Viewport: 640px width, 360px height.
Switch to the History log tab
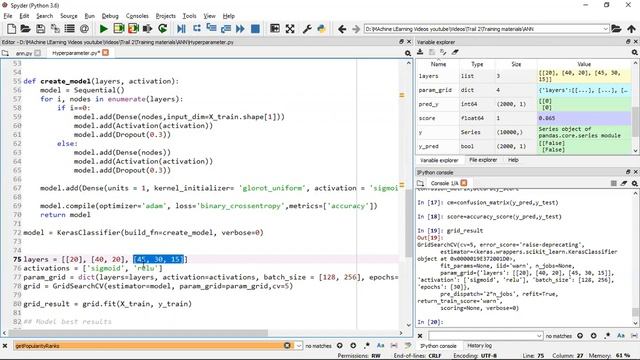(x=479, y=346)
